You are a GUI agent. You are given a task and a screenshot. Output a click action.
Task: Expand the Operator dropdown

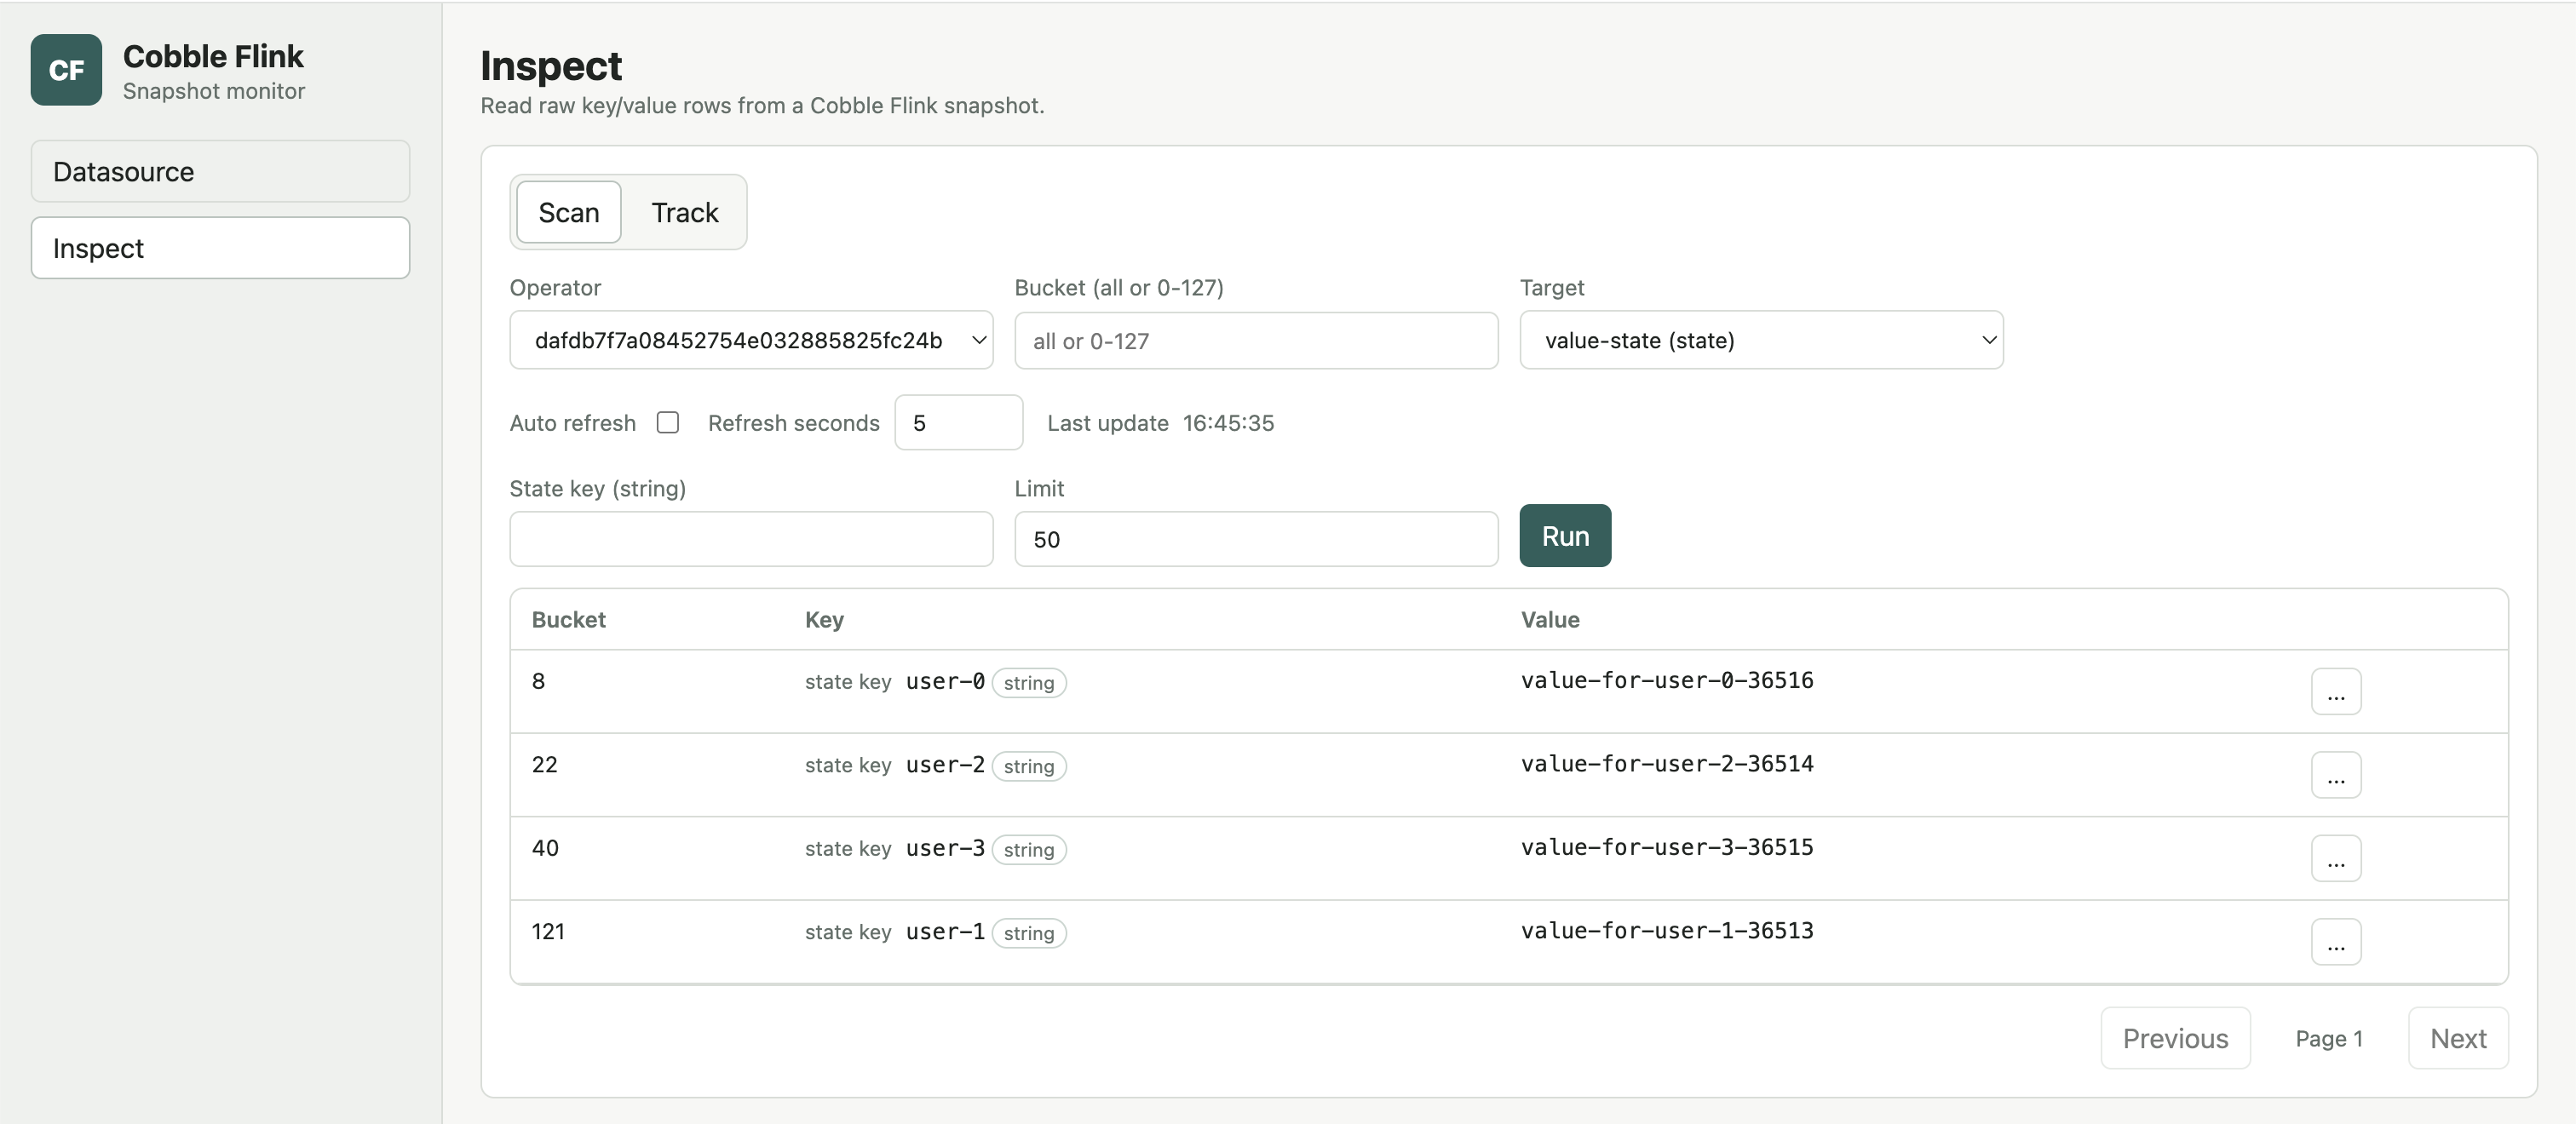click(x=751, y=340)
